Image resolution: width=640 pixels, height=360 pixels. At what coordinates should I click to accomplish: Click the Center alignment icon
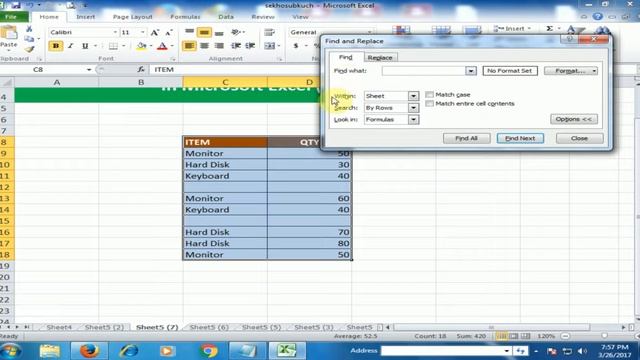coord(204,46)
